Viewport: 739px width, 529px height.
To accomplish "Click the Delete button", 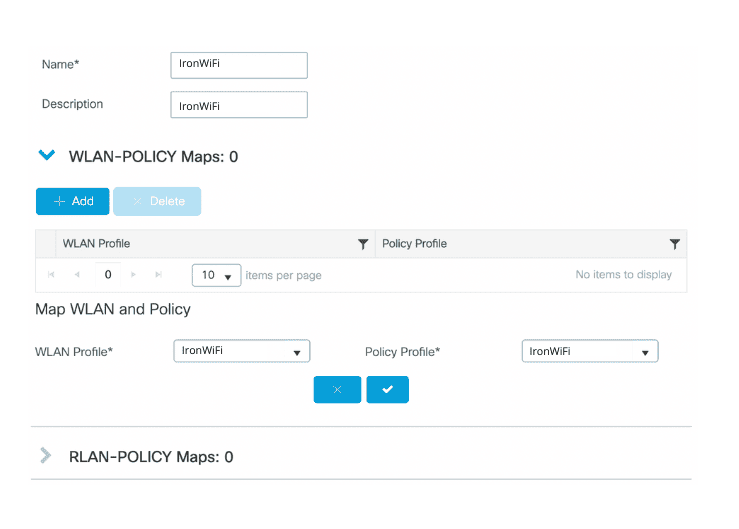I will coord(157,201).
